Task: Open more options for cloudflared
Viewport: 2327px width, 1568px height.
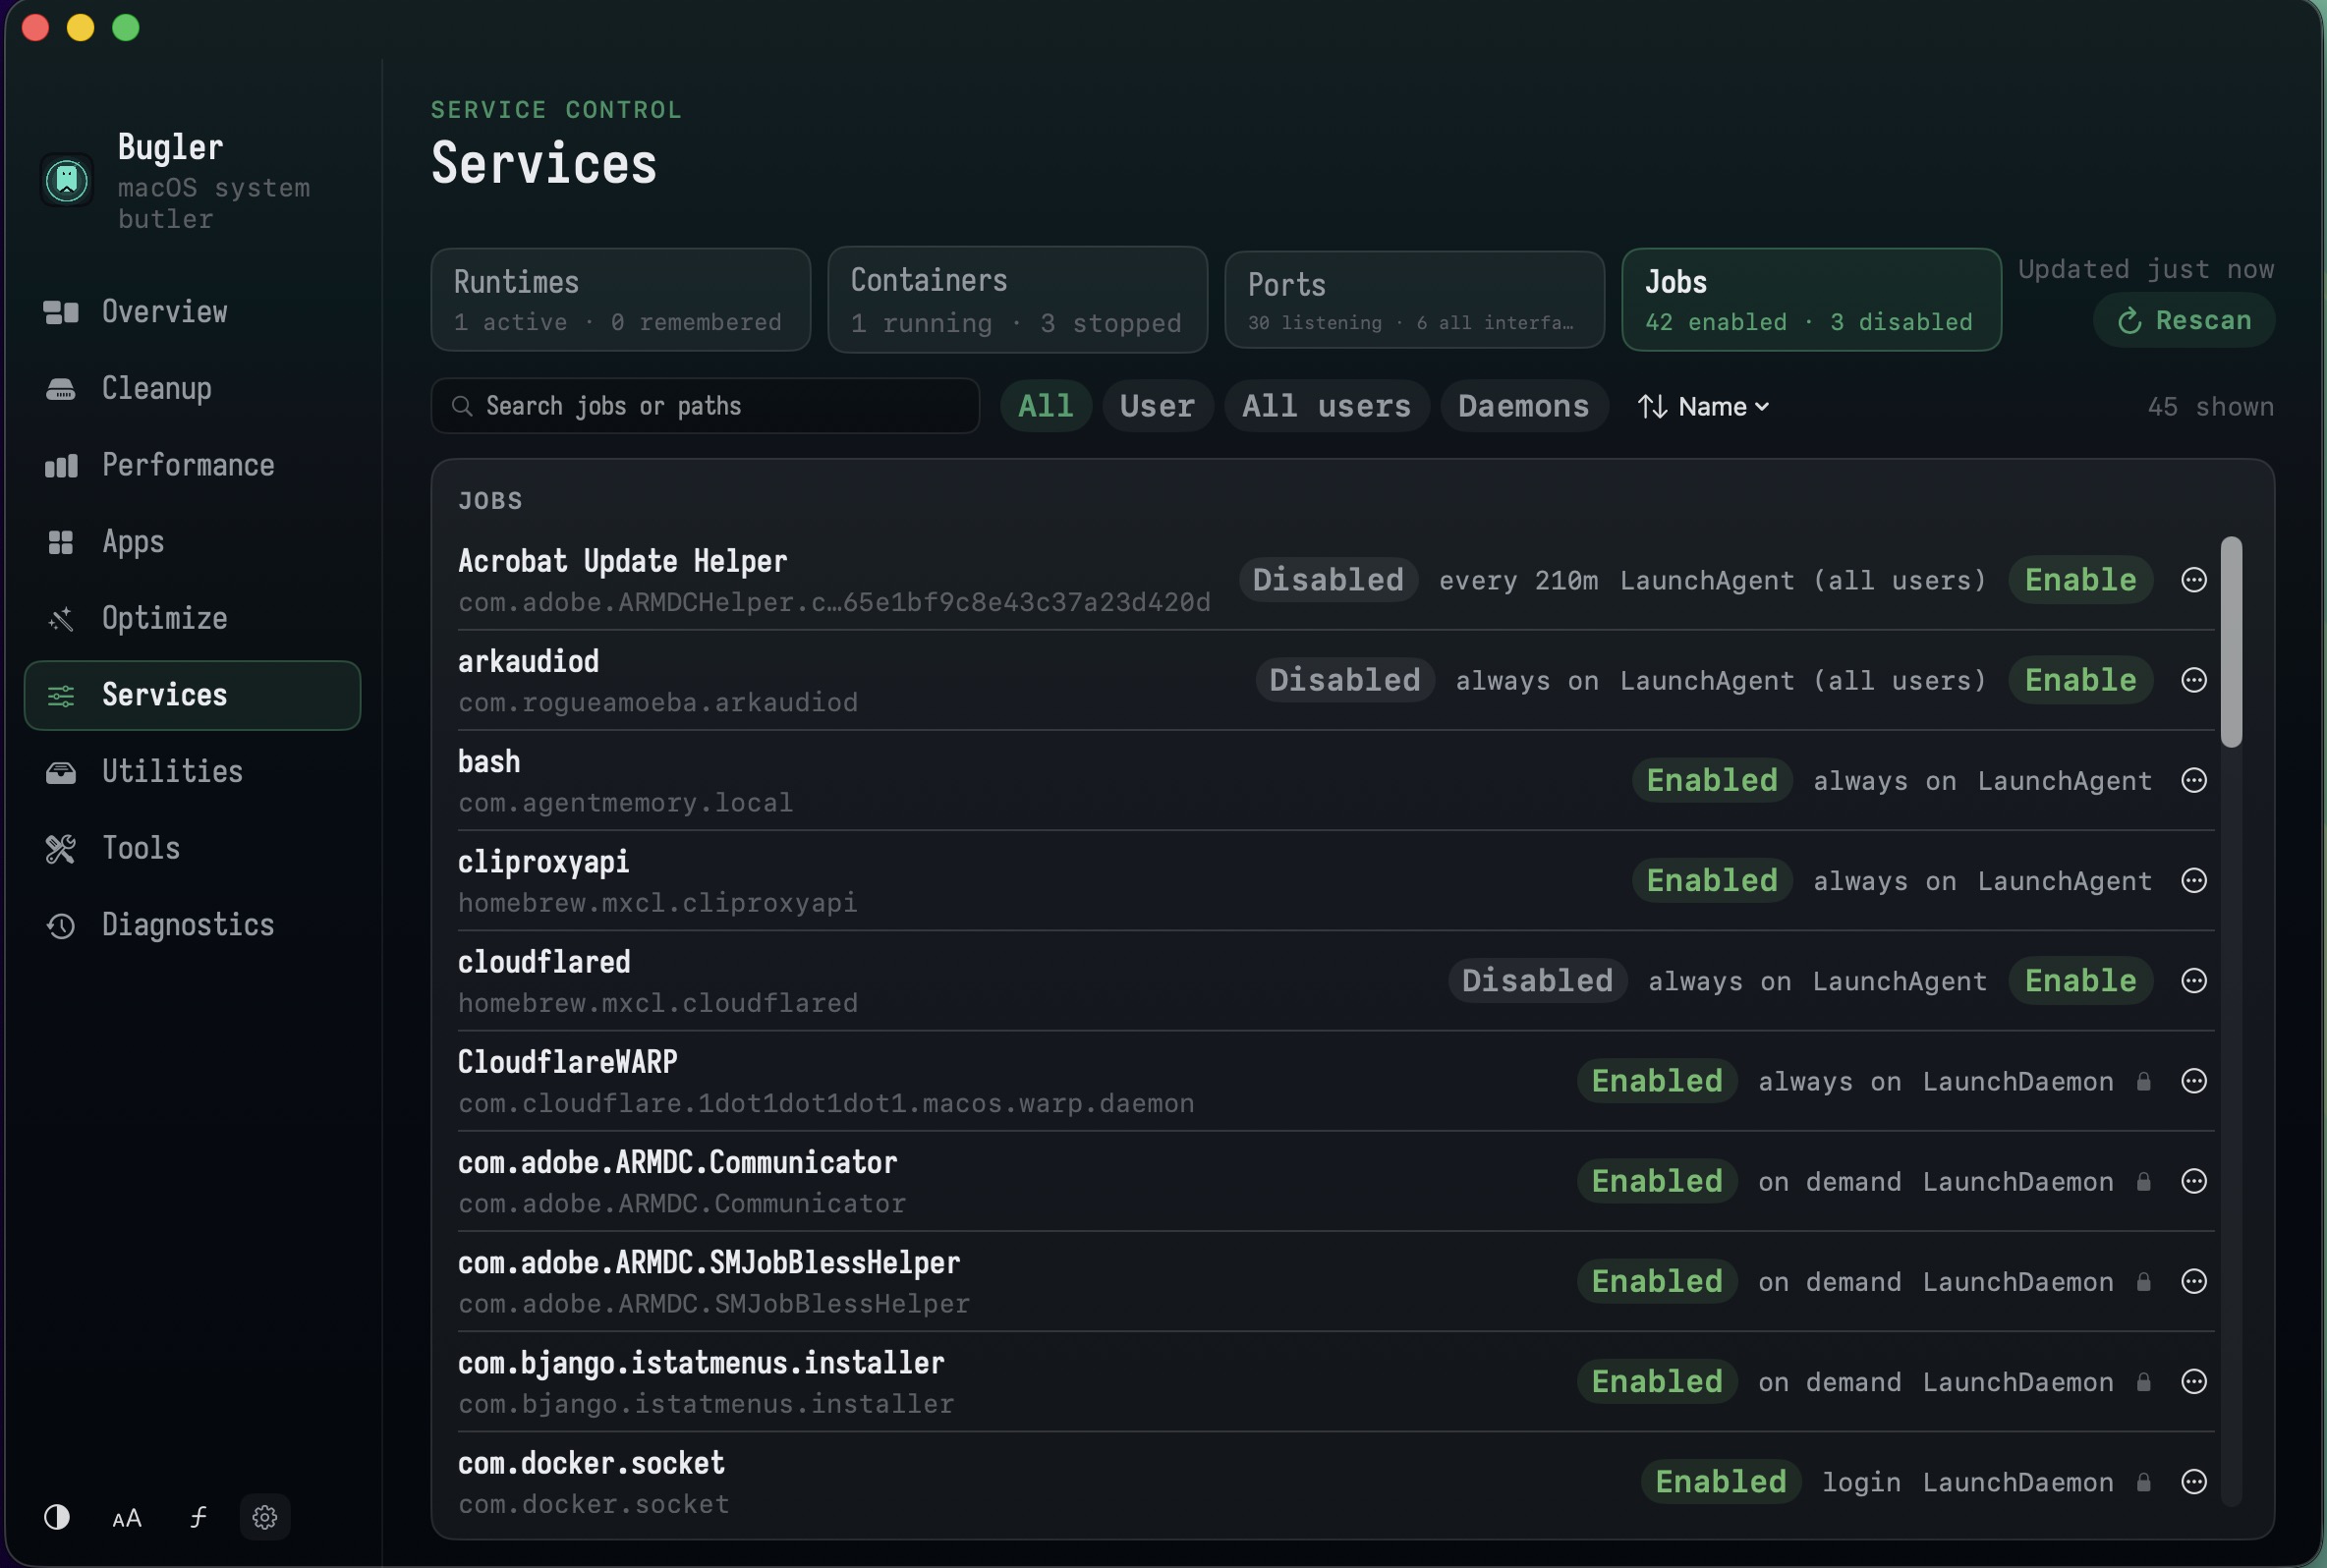Action: tap(2193, 980)
